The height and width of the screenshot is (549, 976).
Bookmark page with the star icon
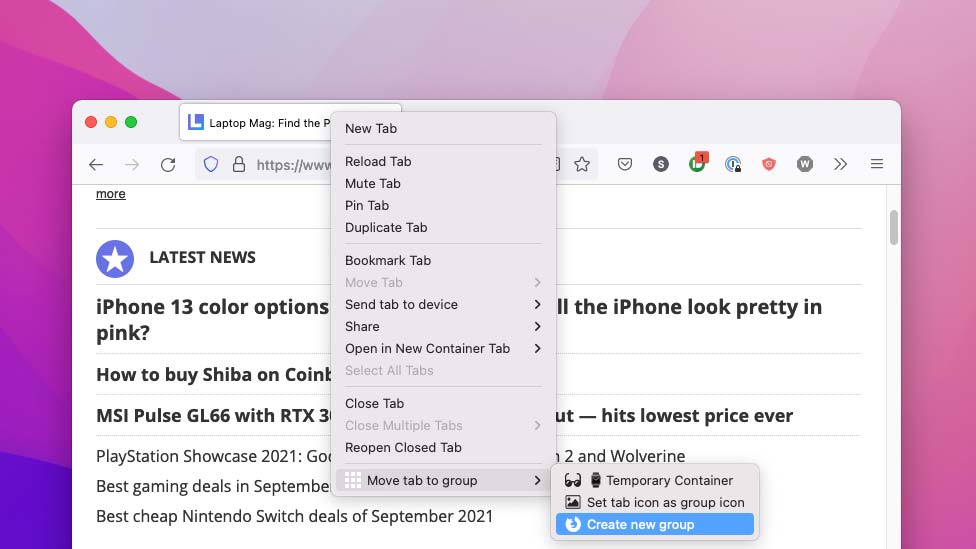tap(582, 164)
